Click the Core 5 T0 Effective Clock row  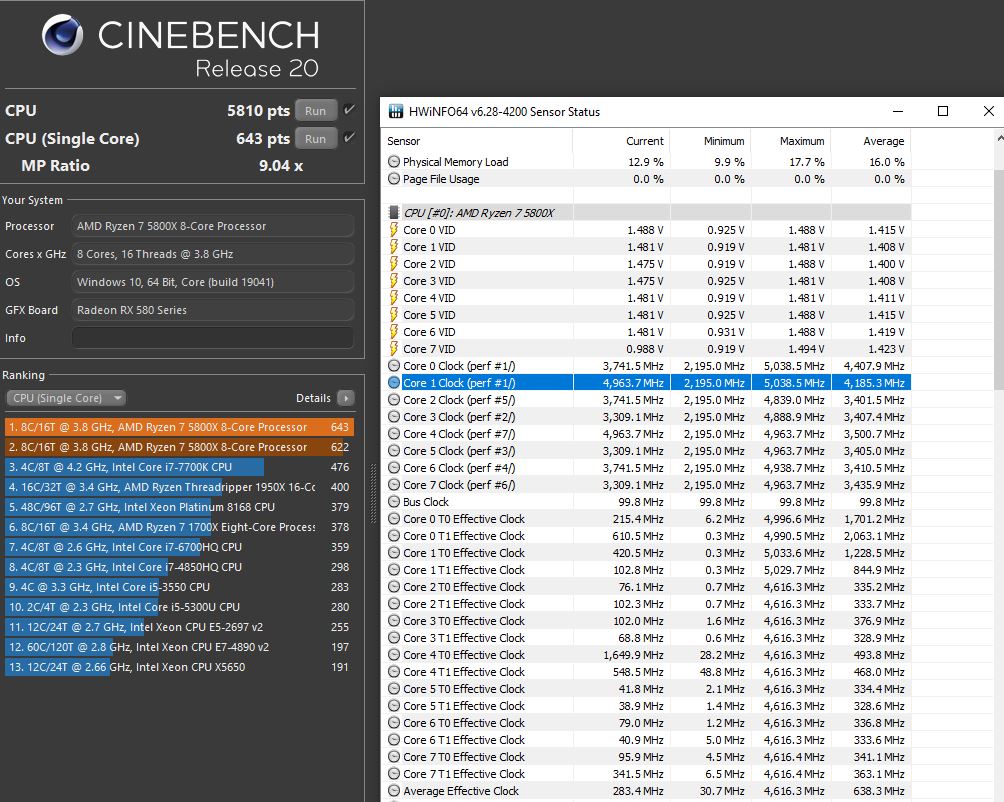(x=647, y=689)
